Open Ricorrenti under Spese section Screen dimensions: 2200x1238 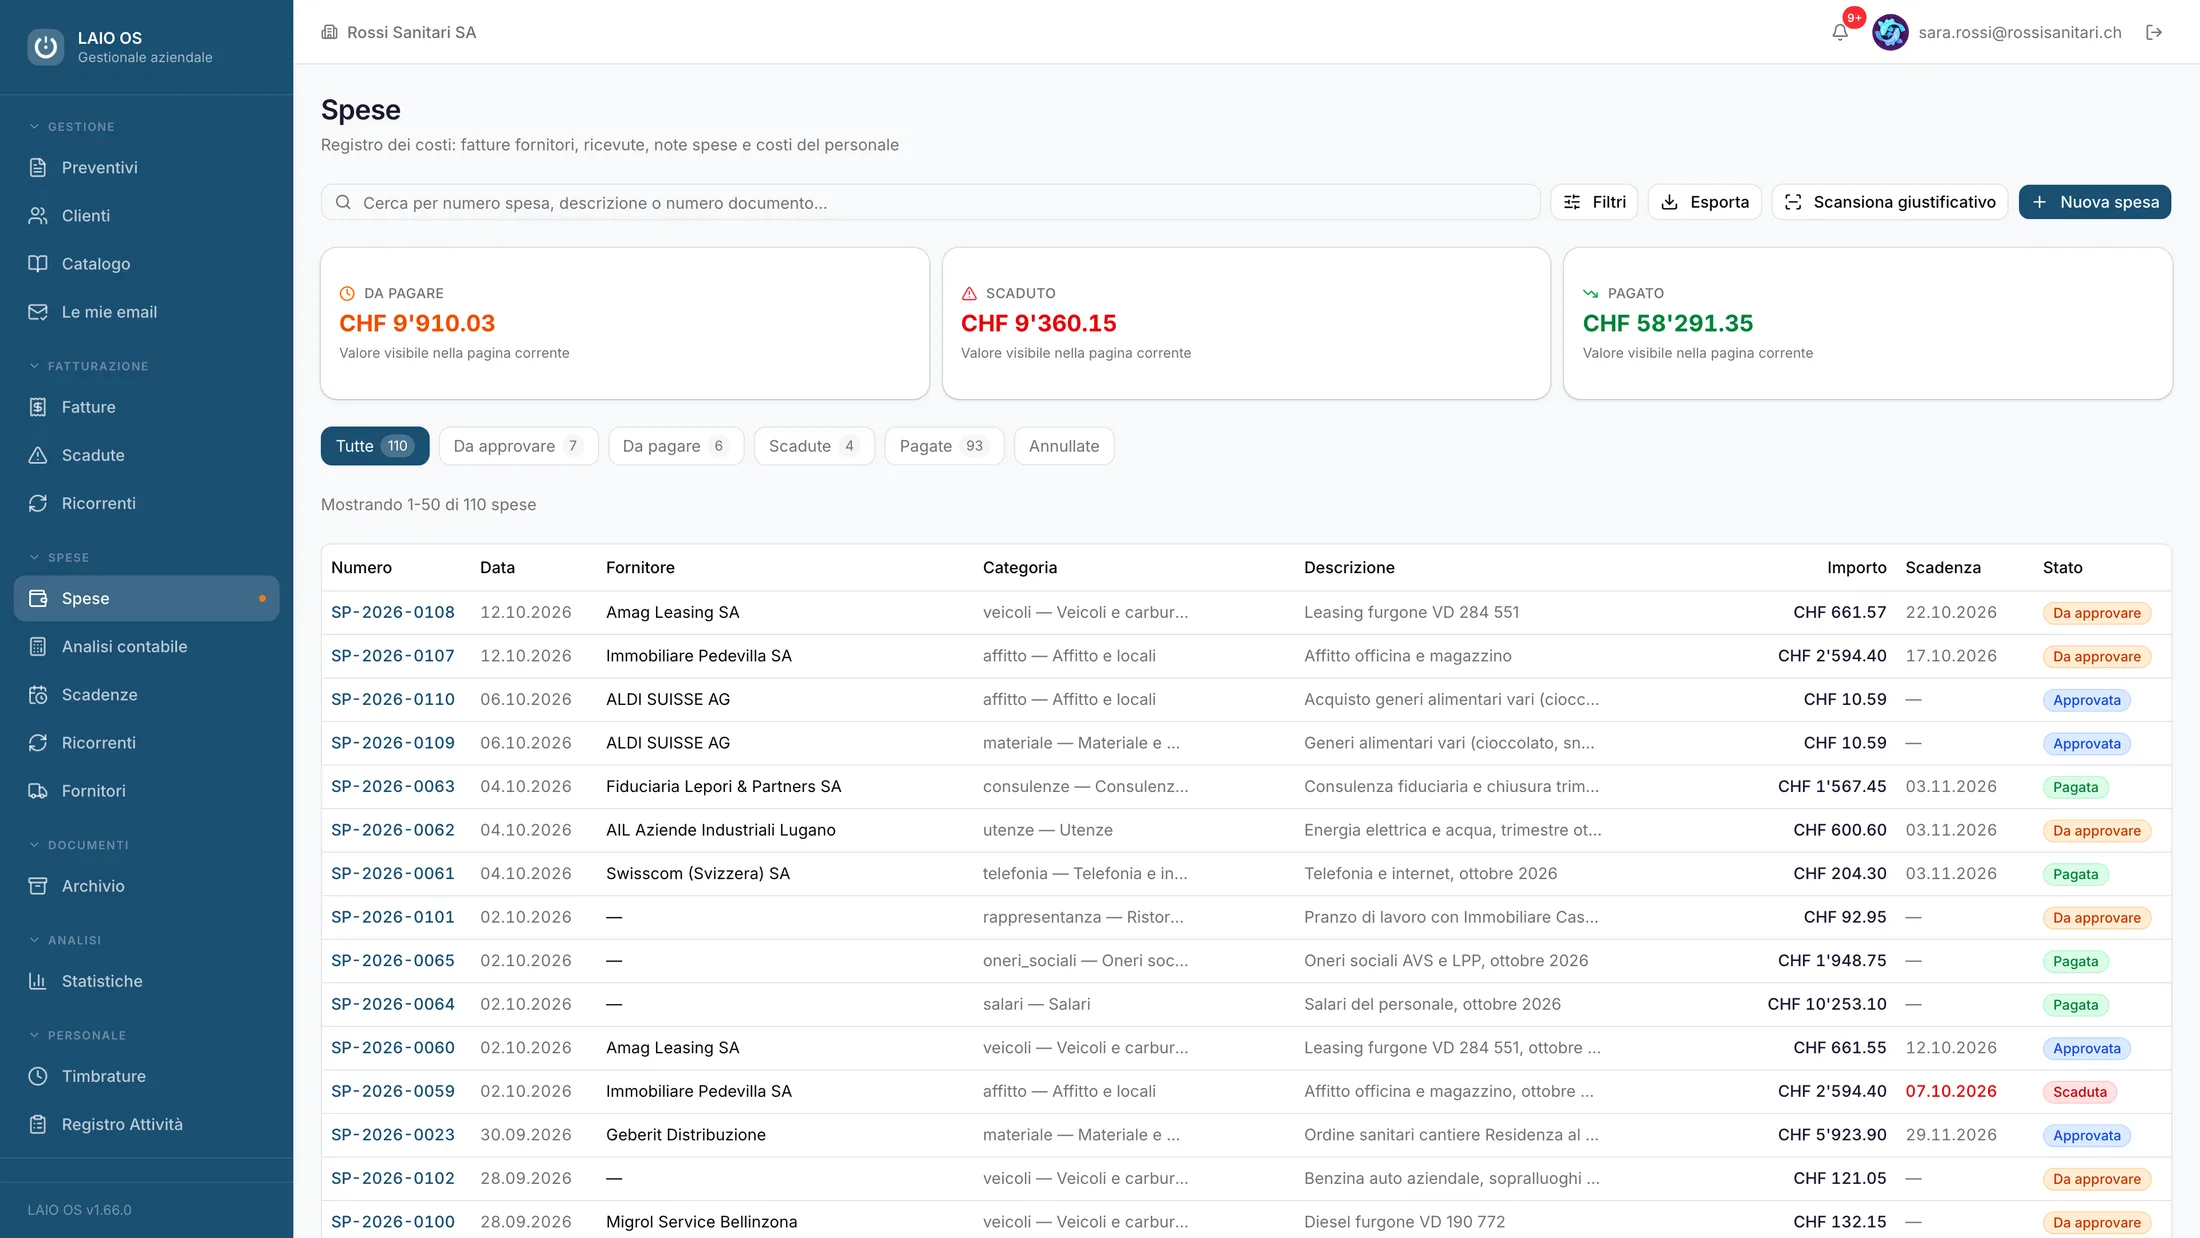pos(146,742)
